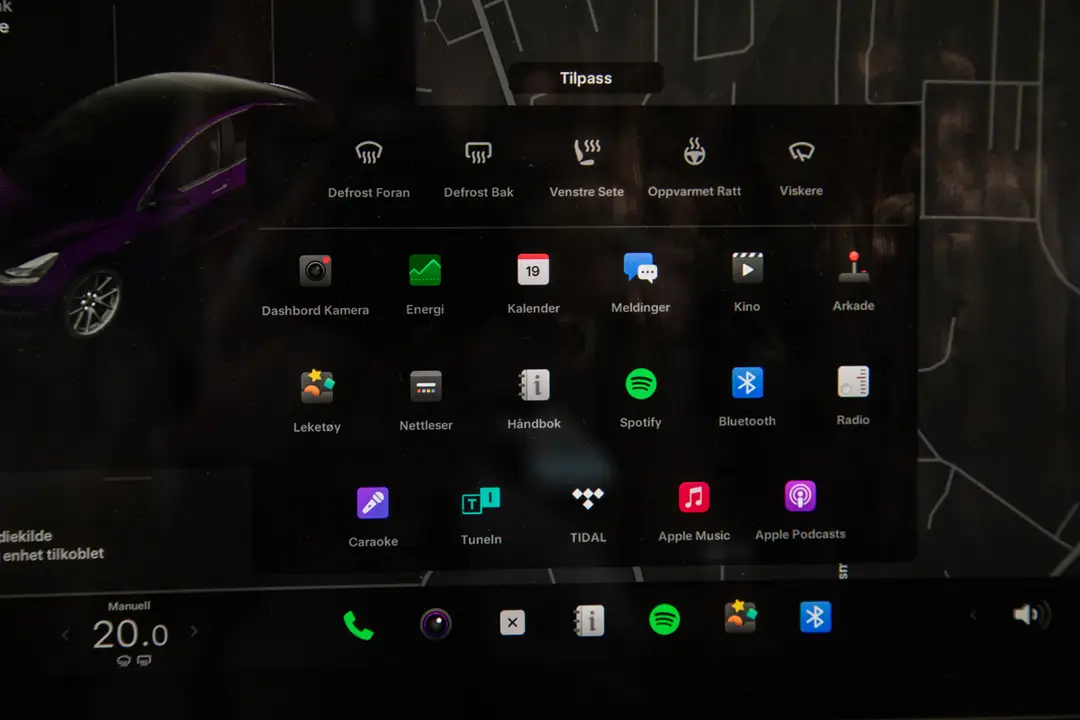Open the camera lens icon in dock
Screen dimensions: 1080x720
(x=435, y=624)
